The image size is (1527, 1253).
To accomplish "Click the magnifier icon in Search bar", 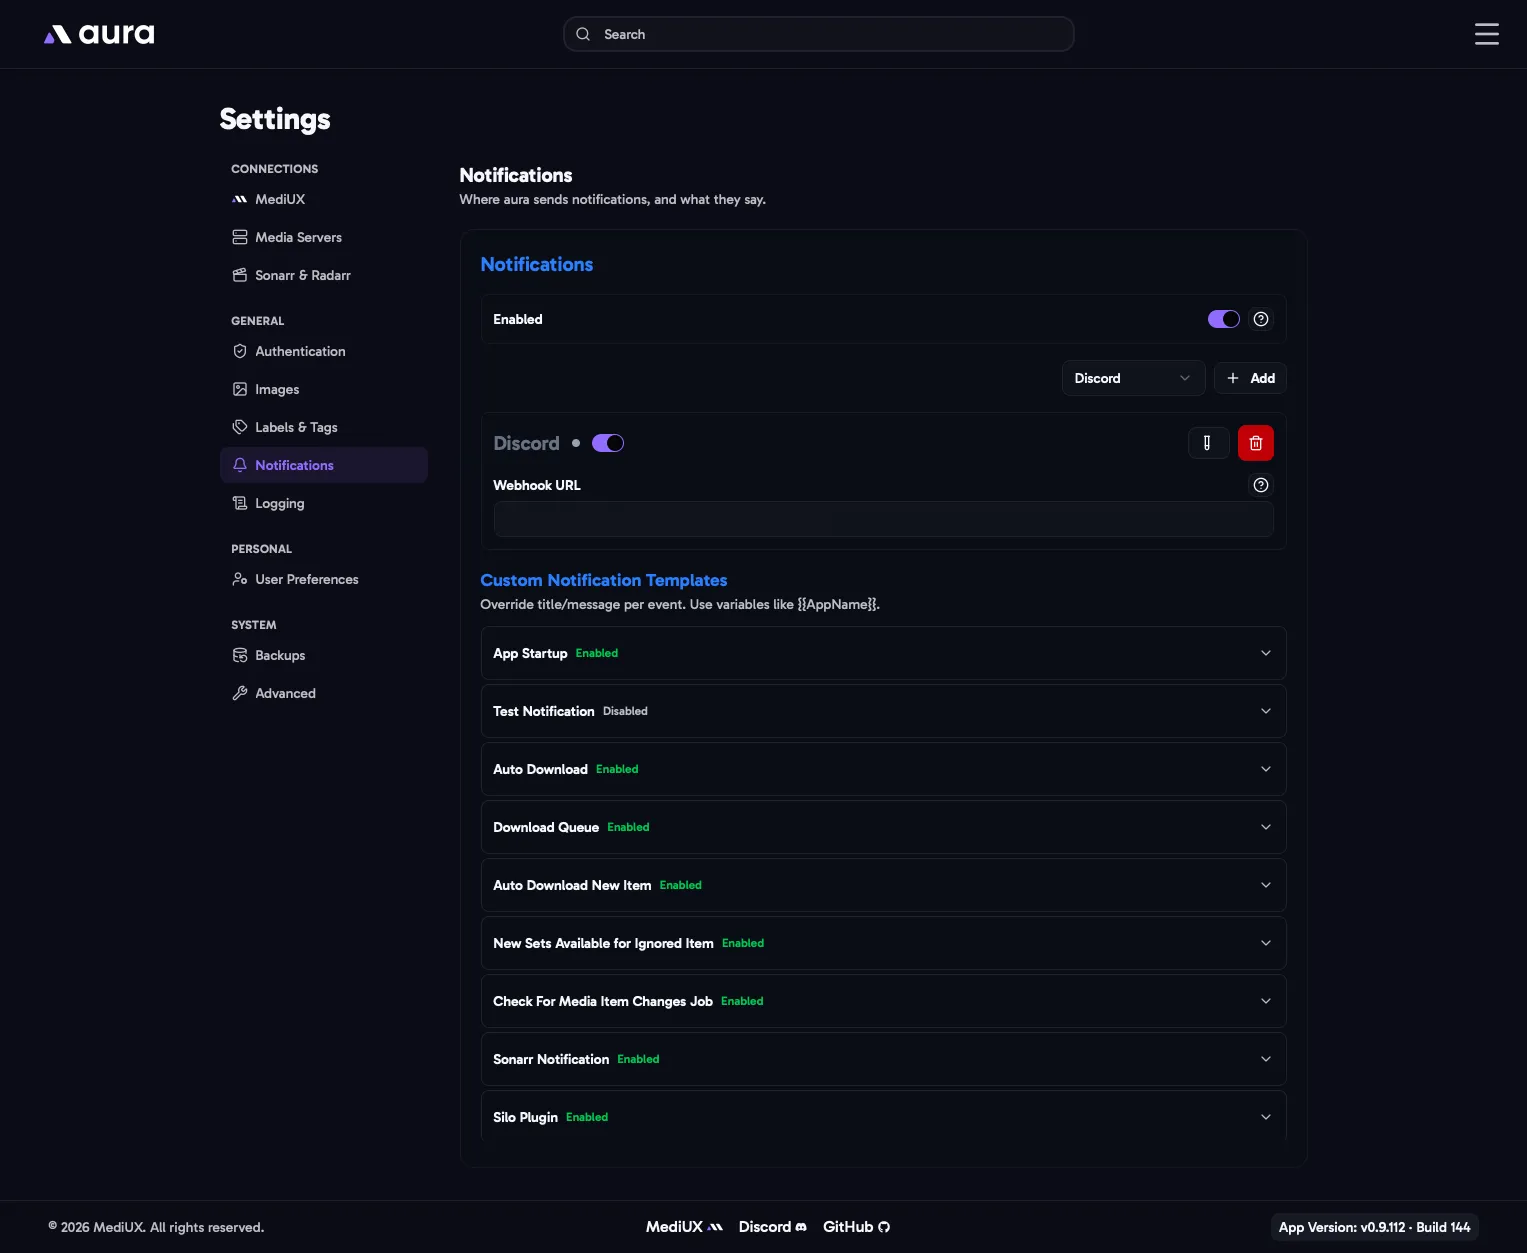I will click(583, 34).
